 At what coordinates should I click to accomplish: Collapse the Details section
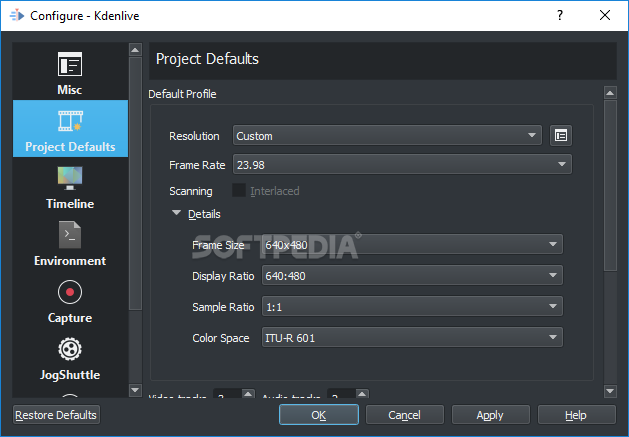[177, 213]
